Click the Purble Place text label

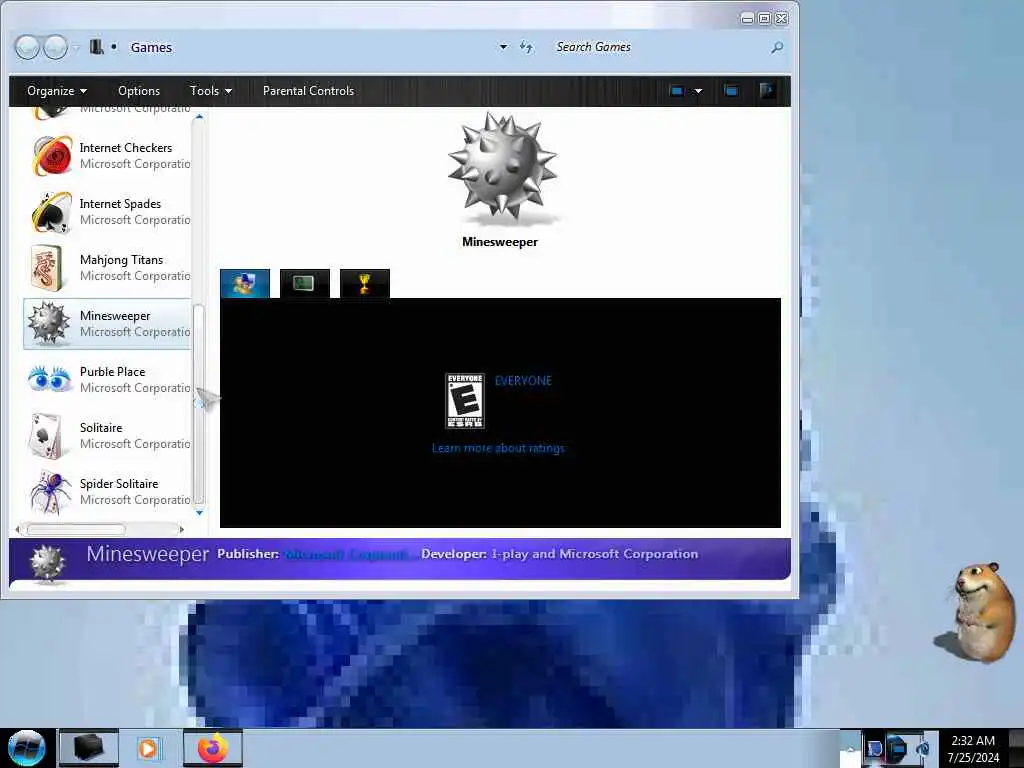(112, 372)
